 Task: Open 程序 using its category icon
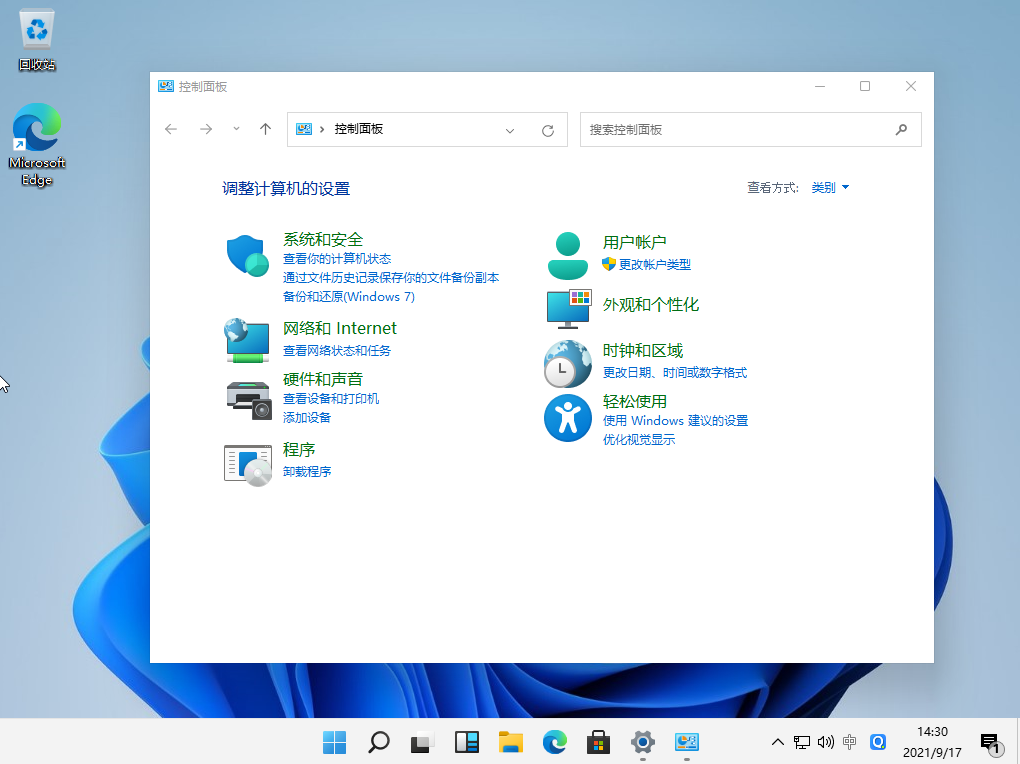[246, 463]
